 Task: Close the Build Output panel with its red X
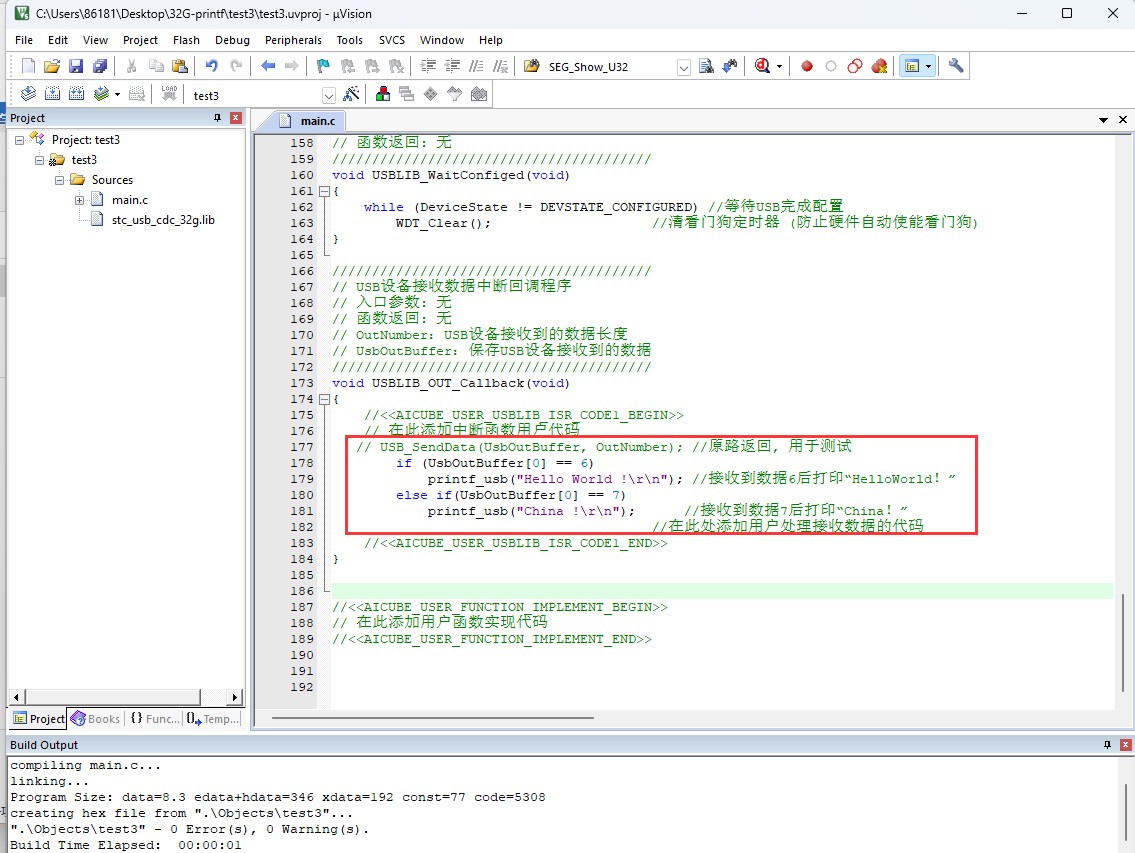click(x=1126, y=745)
